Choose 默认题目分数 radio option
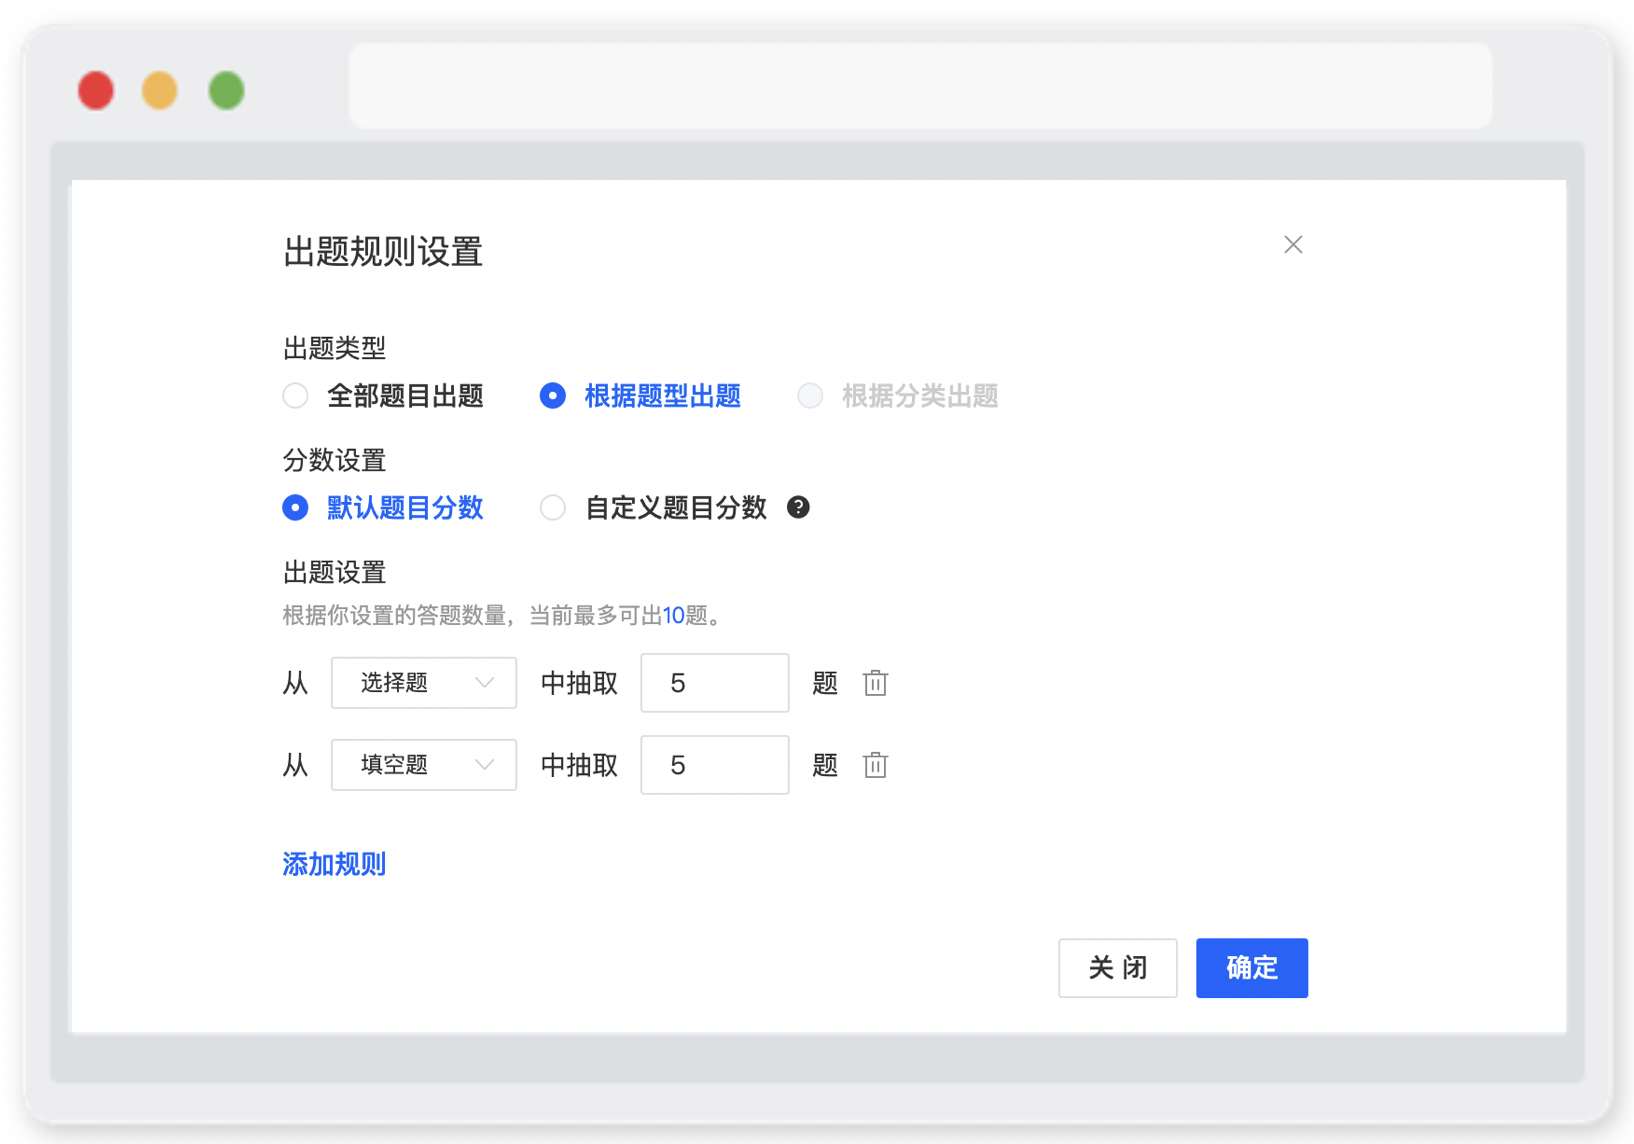Image resolution: width=1634 pixels, height=1144 pixels. [x=295, y=508]
